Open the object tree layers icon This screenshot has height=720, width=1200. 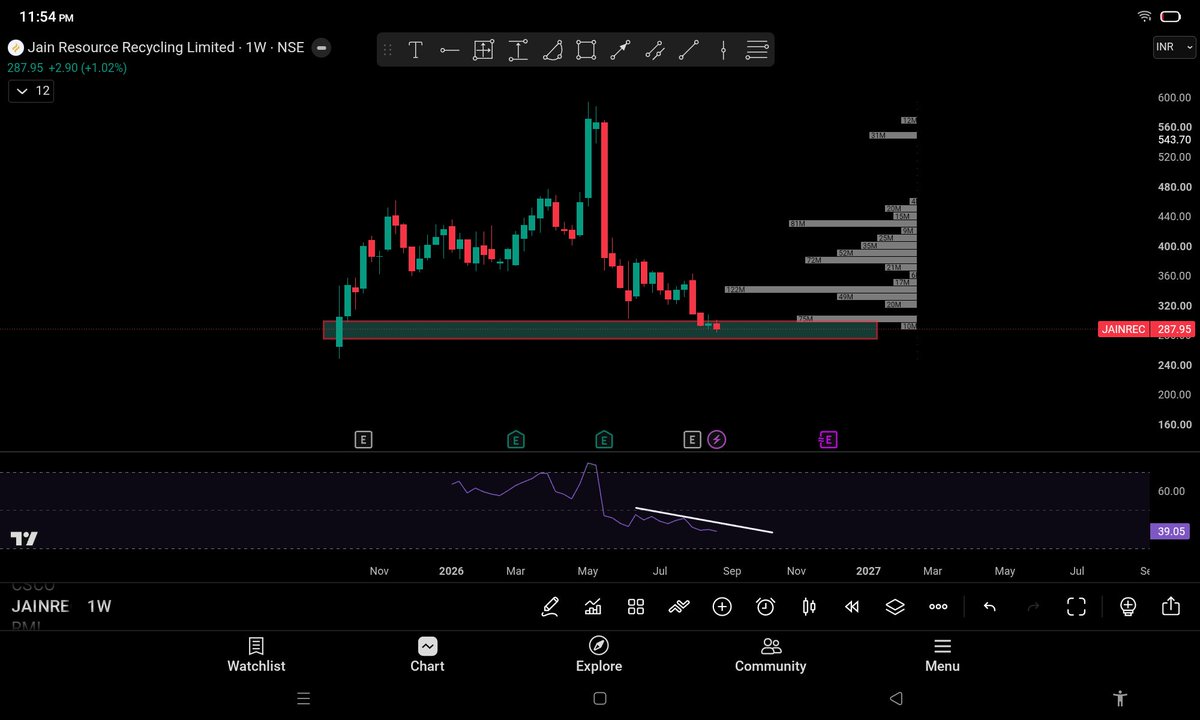click(895, 606)
